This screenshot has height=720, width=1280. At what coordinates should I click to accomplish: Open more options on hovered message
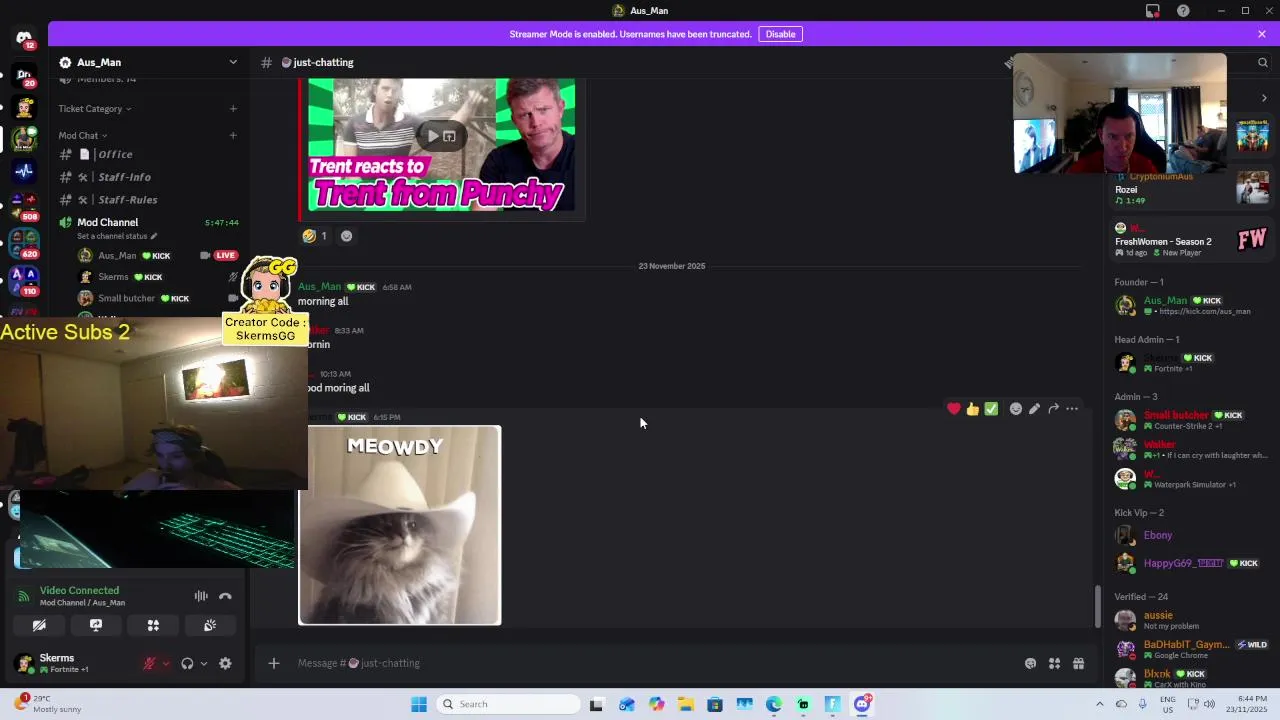[x=1072, y=409]
